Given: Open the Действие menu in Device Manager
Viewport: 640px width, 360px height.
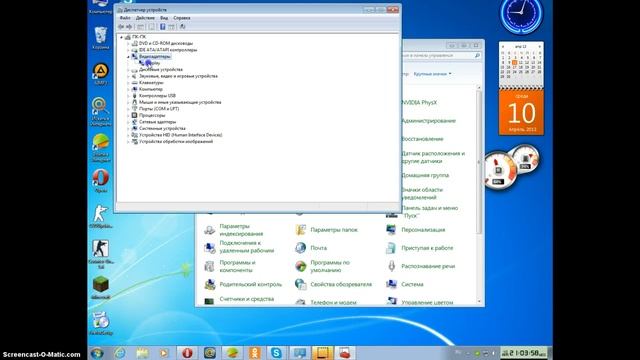Looking at the screenshot, I should click(x=145, y=18).
